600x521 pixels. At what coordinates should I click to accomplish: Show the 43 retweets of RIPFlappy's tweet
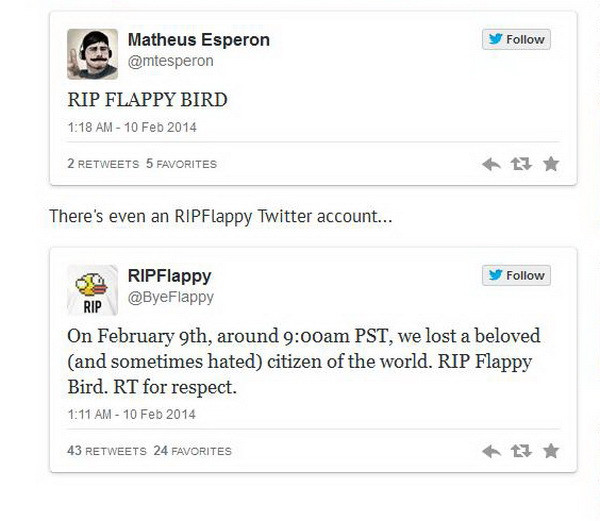[106, 451]
